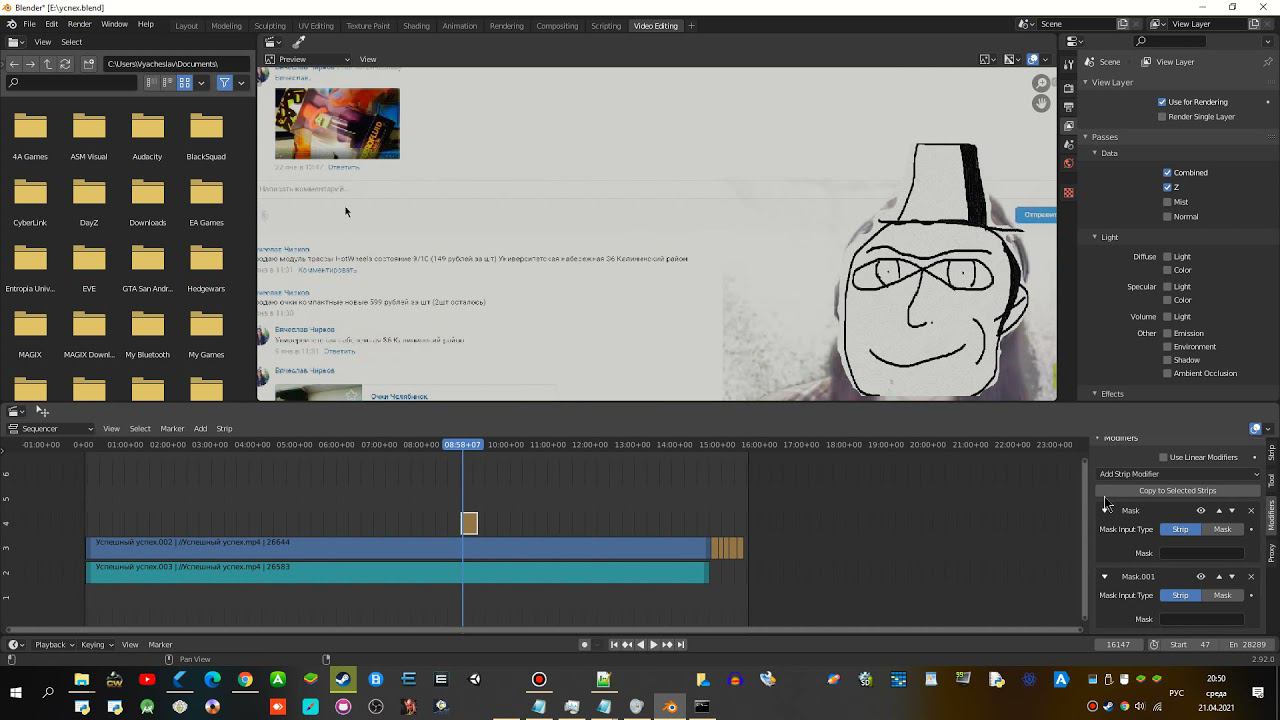Set Mask.001 input type to Mask
Screen dimensions: 1280x720
click(x=1222, y=596)
